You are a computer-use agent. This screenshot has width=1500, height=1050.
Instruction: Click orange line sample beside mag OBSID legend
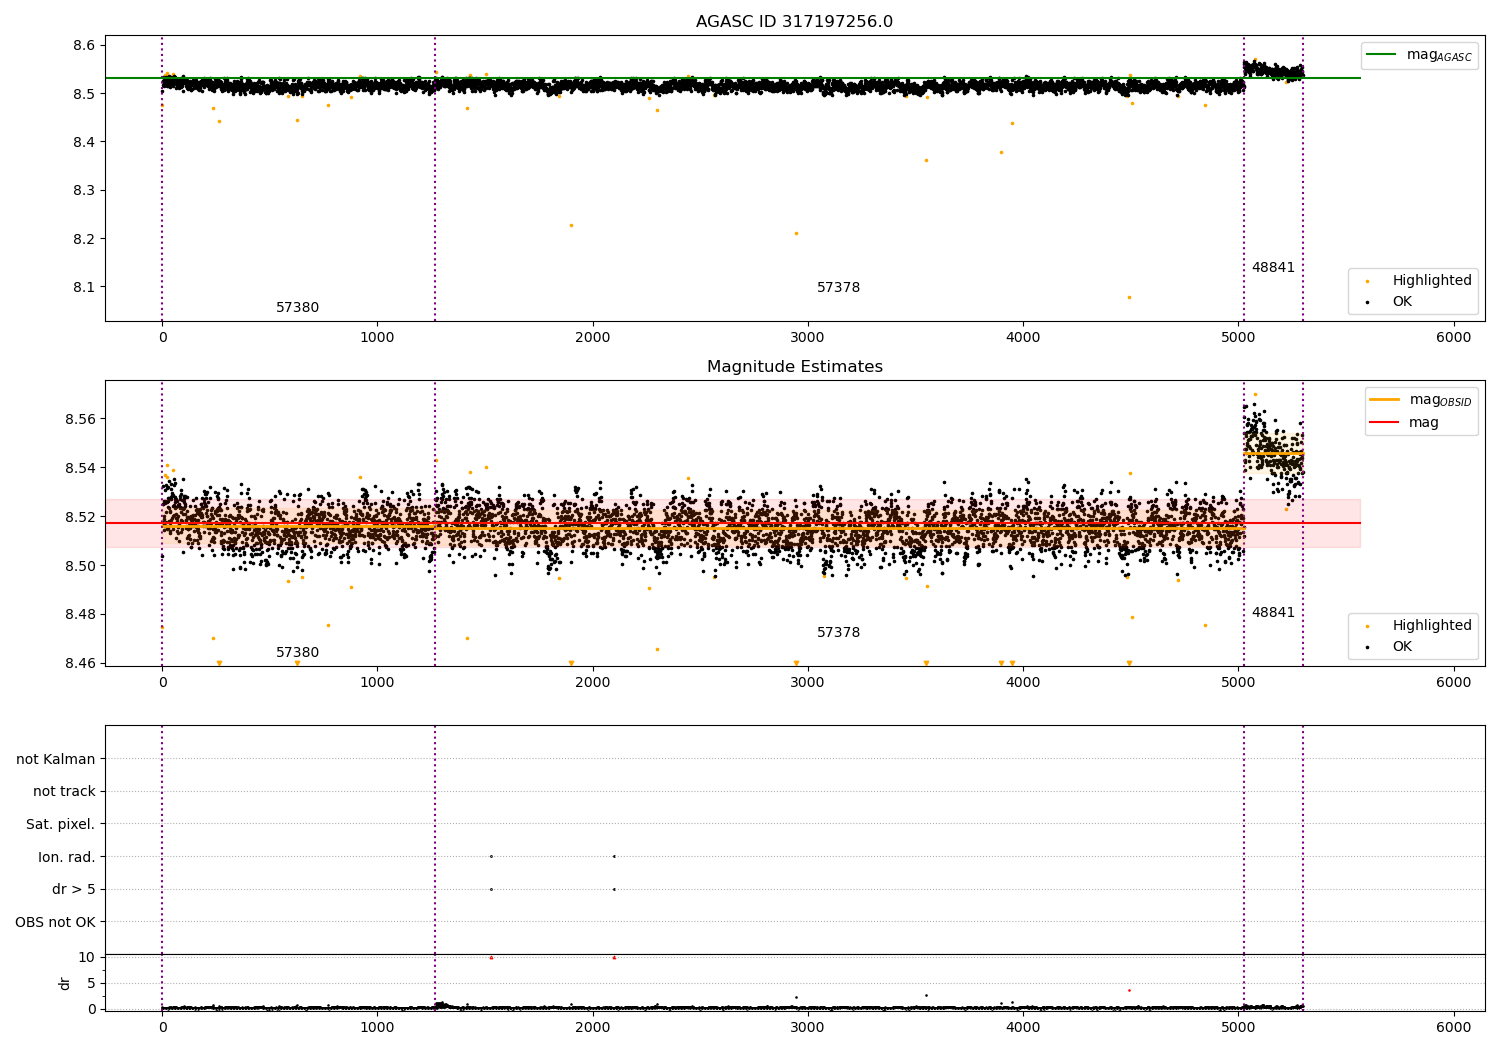pyautogui.click(x=1385, y=400)
